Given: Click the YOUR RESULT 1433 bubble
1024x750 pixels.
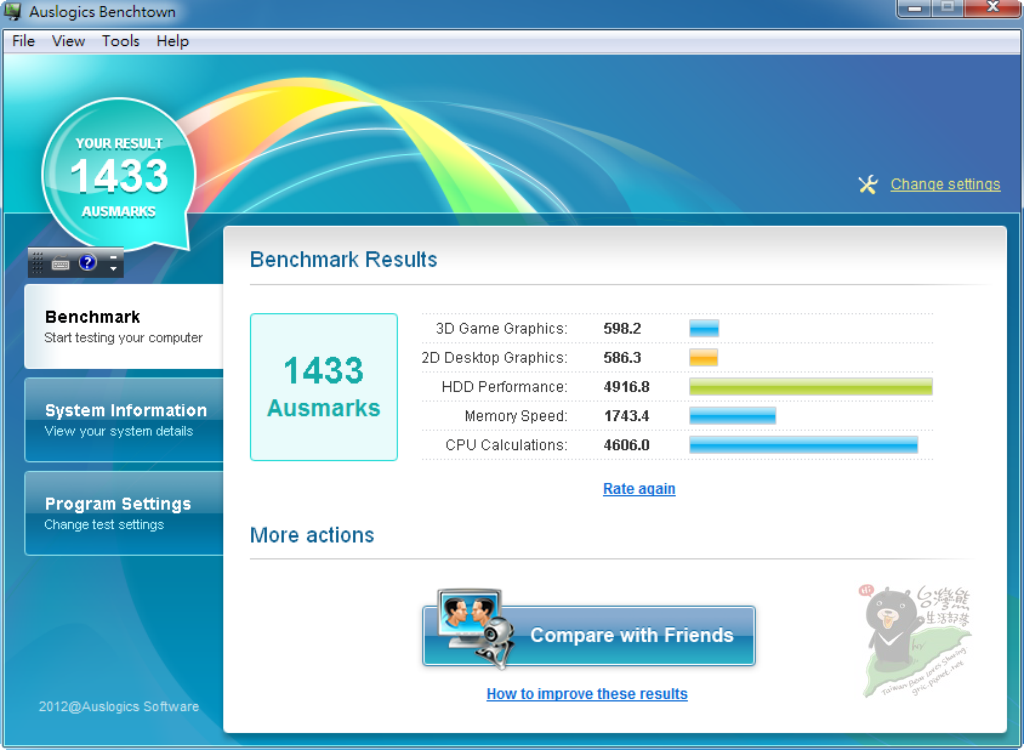Looking at the screenshot, I should pos(119,175).
